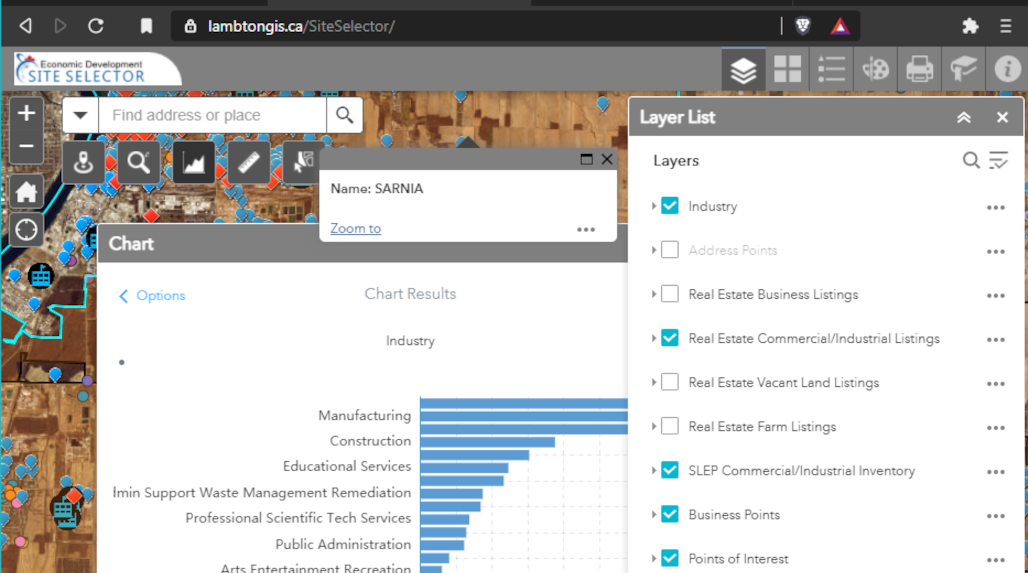Uncheck the Industry layer checkbox

(670, 206)
